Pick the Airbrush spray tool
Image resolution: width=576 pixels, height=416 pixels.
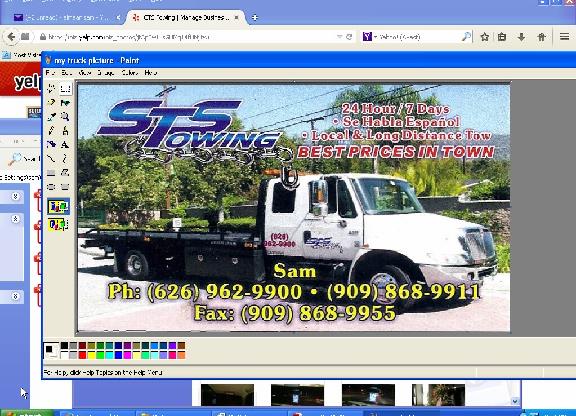tap(51, 144)
